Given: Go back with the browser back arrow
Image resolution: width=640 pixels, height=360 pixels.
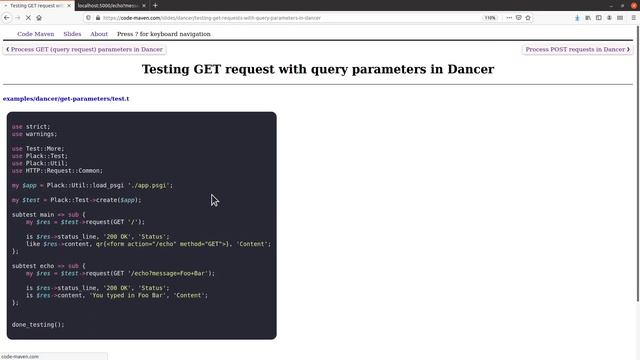Looking at the screenshot, I should coord(7,18).
